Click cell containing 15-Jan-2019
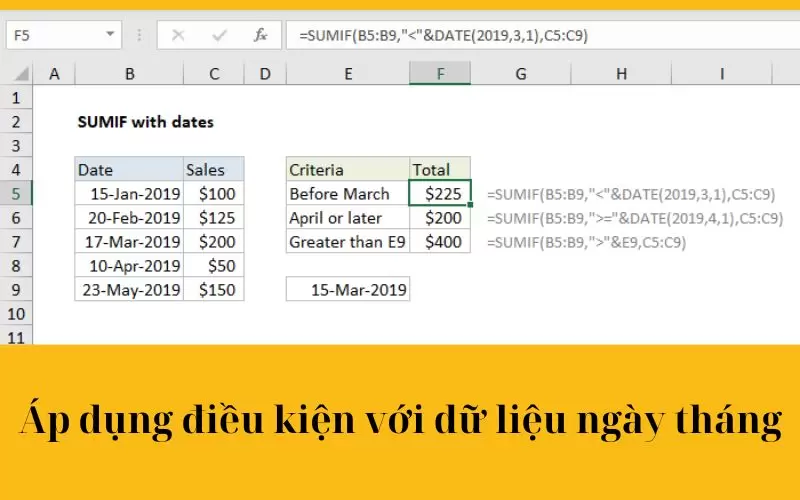The width and height of the screenshot is (800, 500). point(129,193)
